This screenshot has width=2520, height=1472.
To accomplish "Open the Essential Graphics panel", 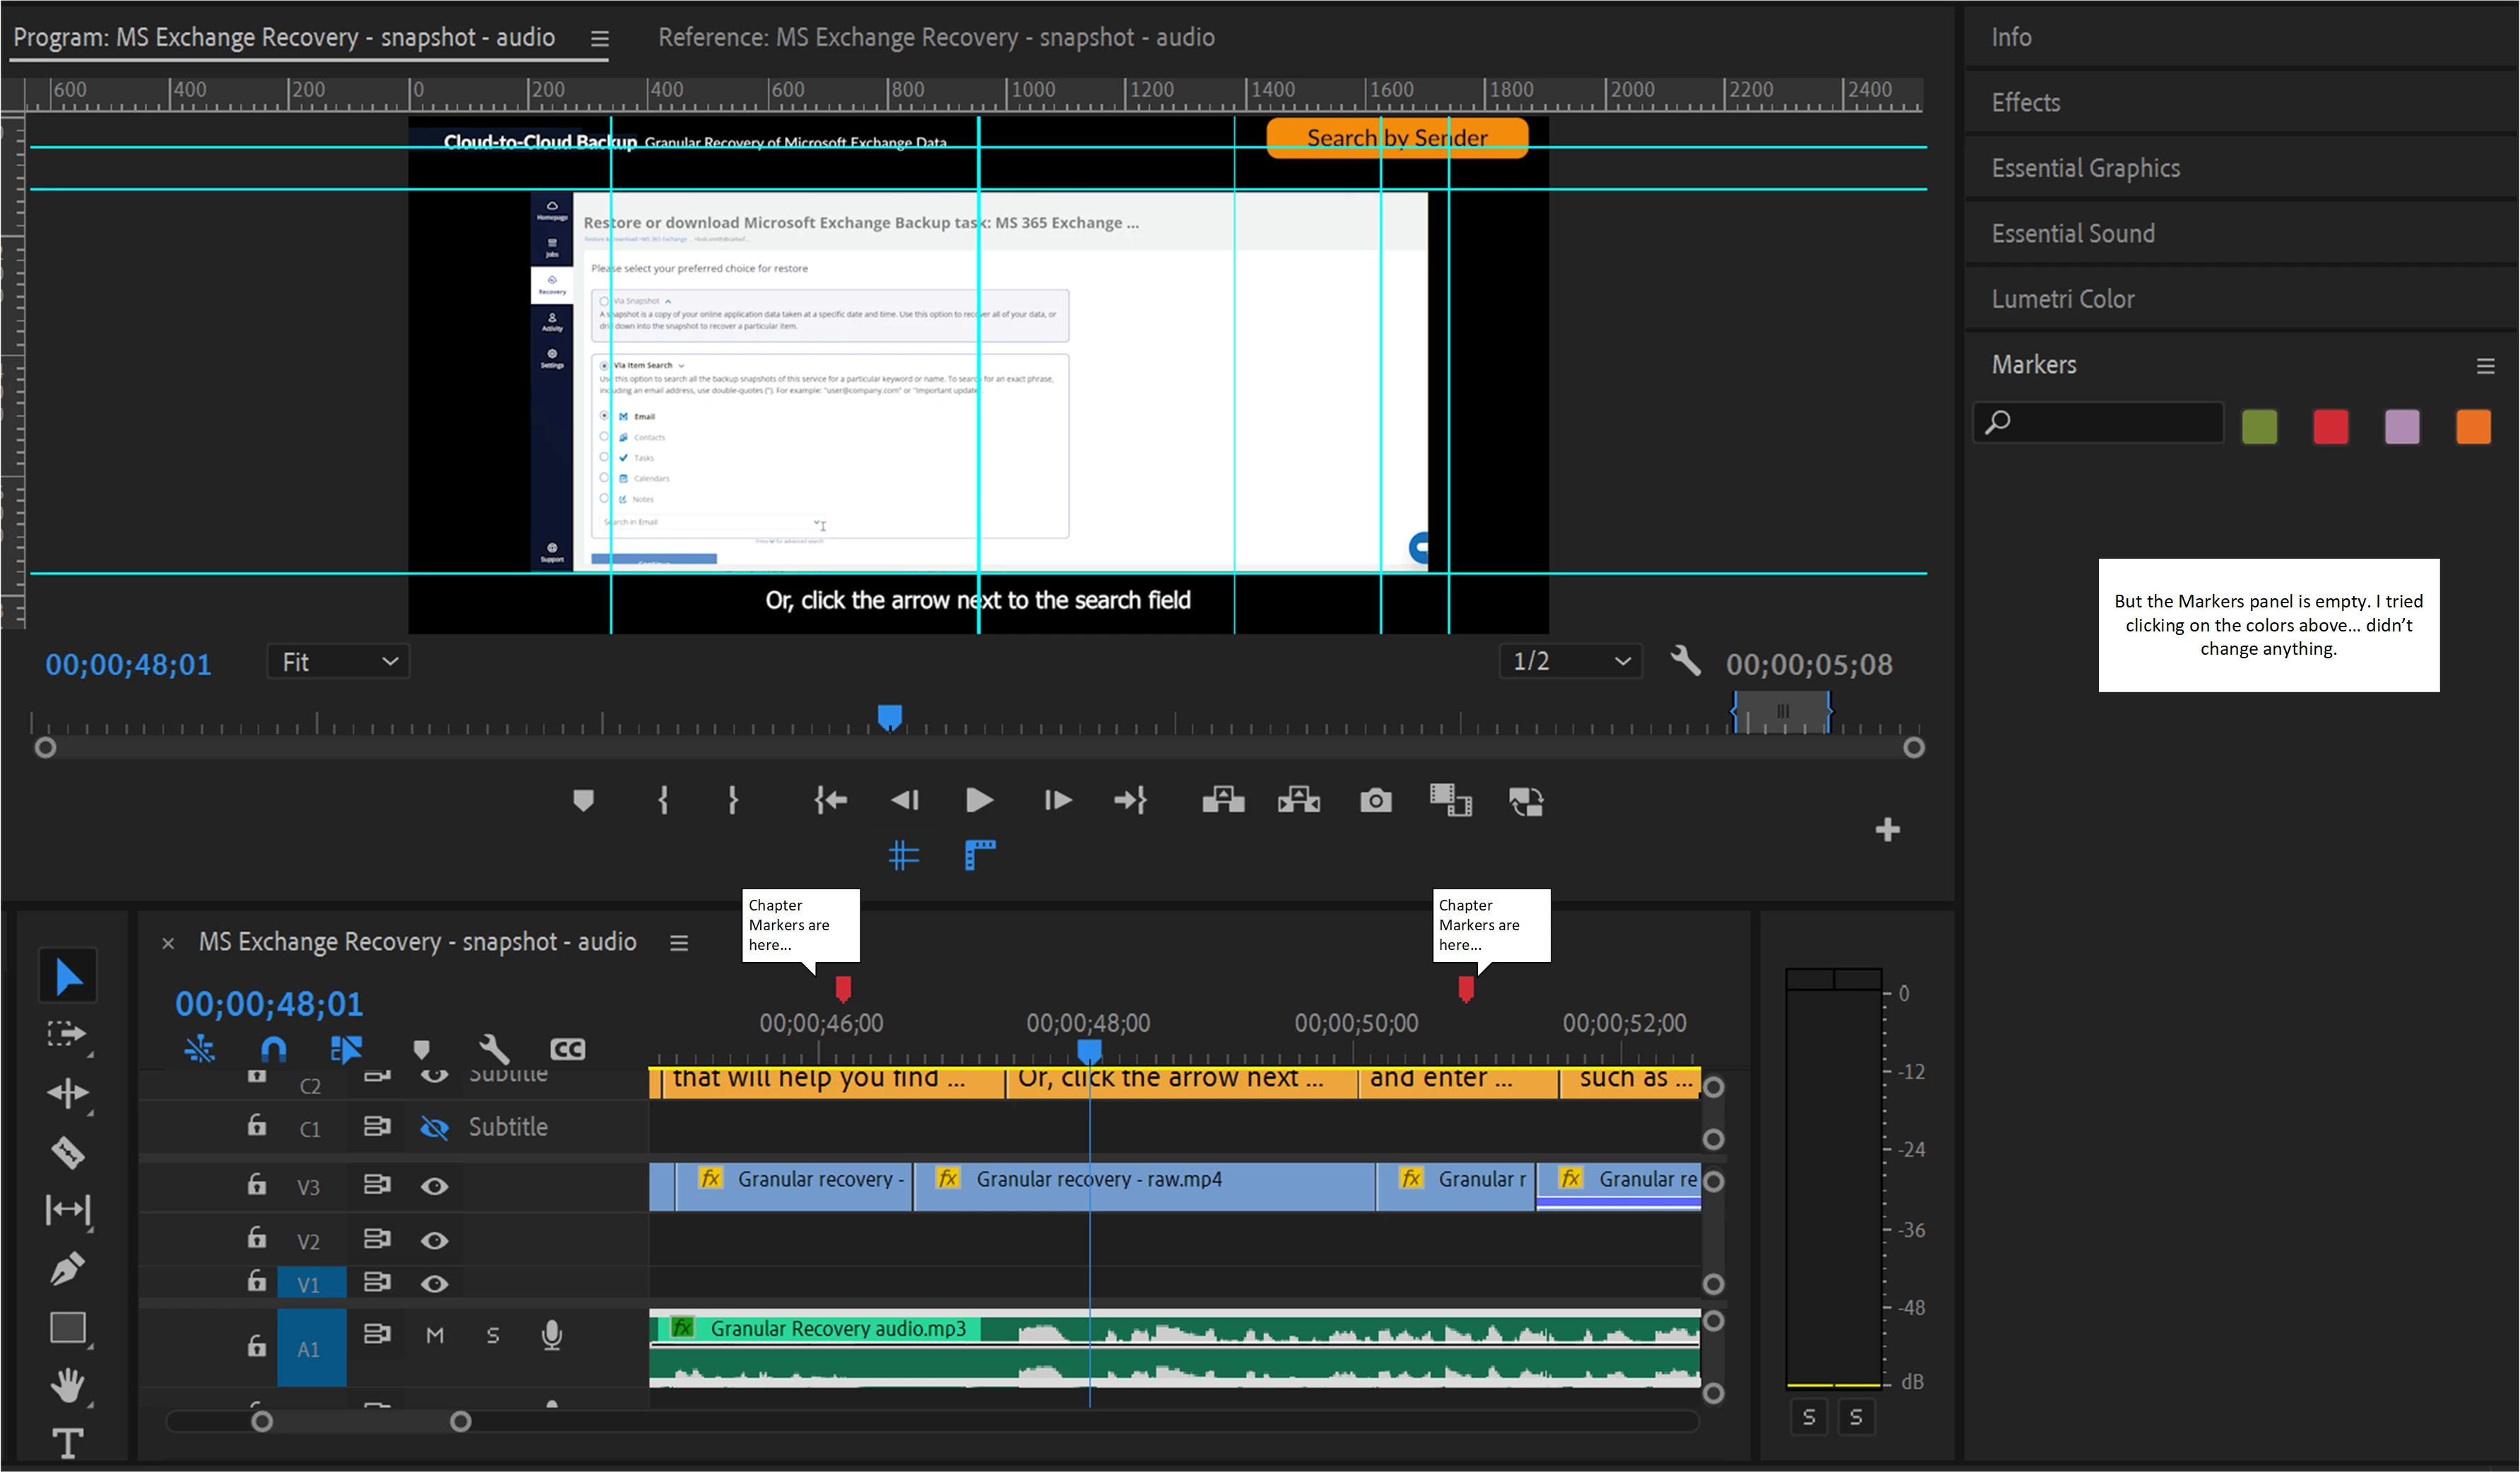I will point(2085,168).
